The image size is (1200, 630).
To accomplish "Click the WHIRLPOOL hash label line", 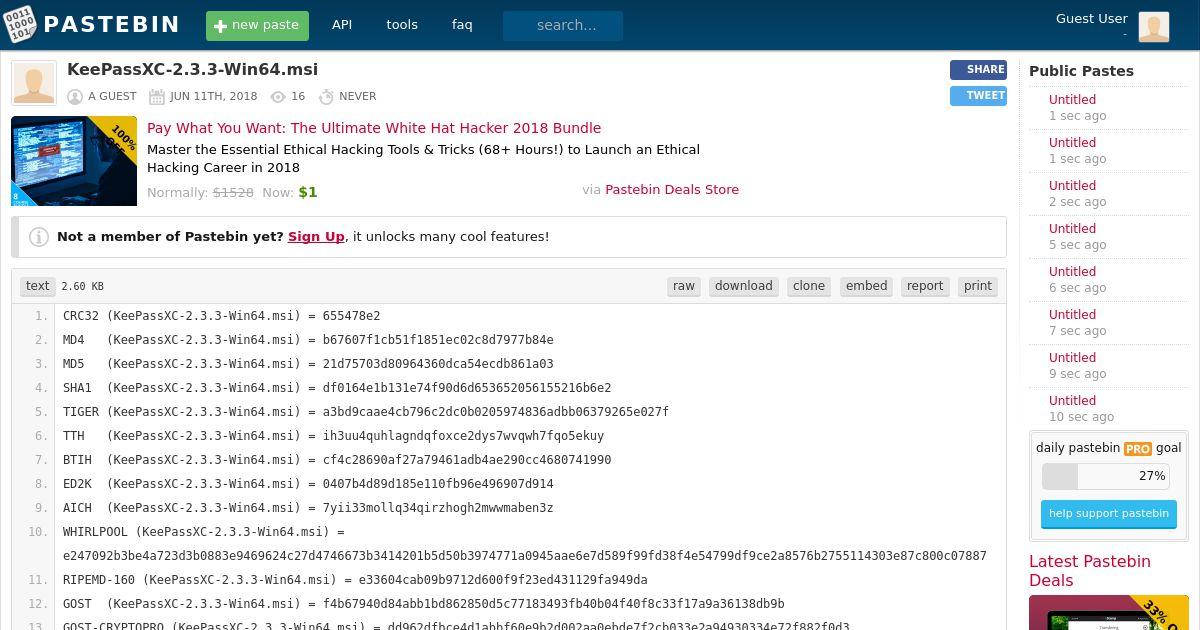I will coord(204,532).
